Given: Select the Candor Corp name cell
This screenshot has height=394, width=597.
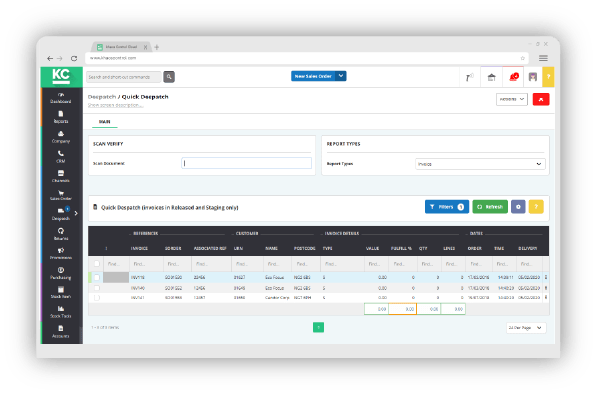Looking at the screenshot, I should click(x=277, y=298).
